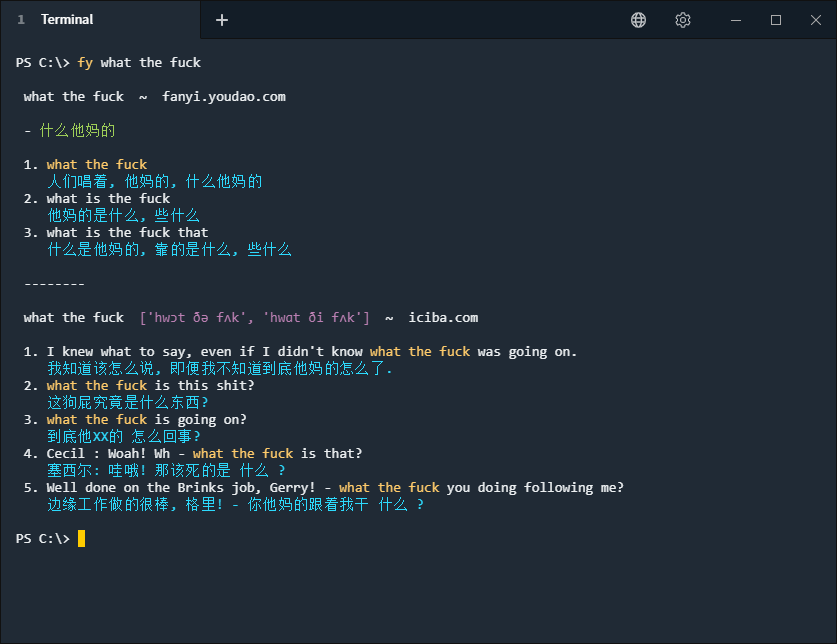Click the green translation '什么他妈的'
Image resolution: width=837 pixels, height=644 pixels.
point(77,130)
